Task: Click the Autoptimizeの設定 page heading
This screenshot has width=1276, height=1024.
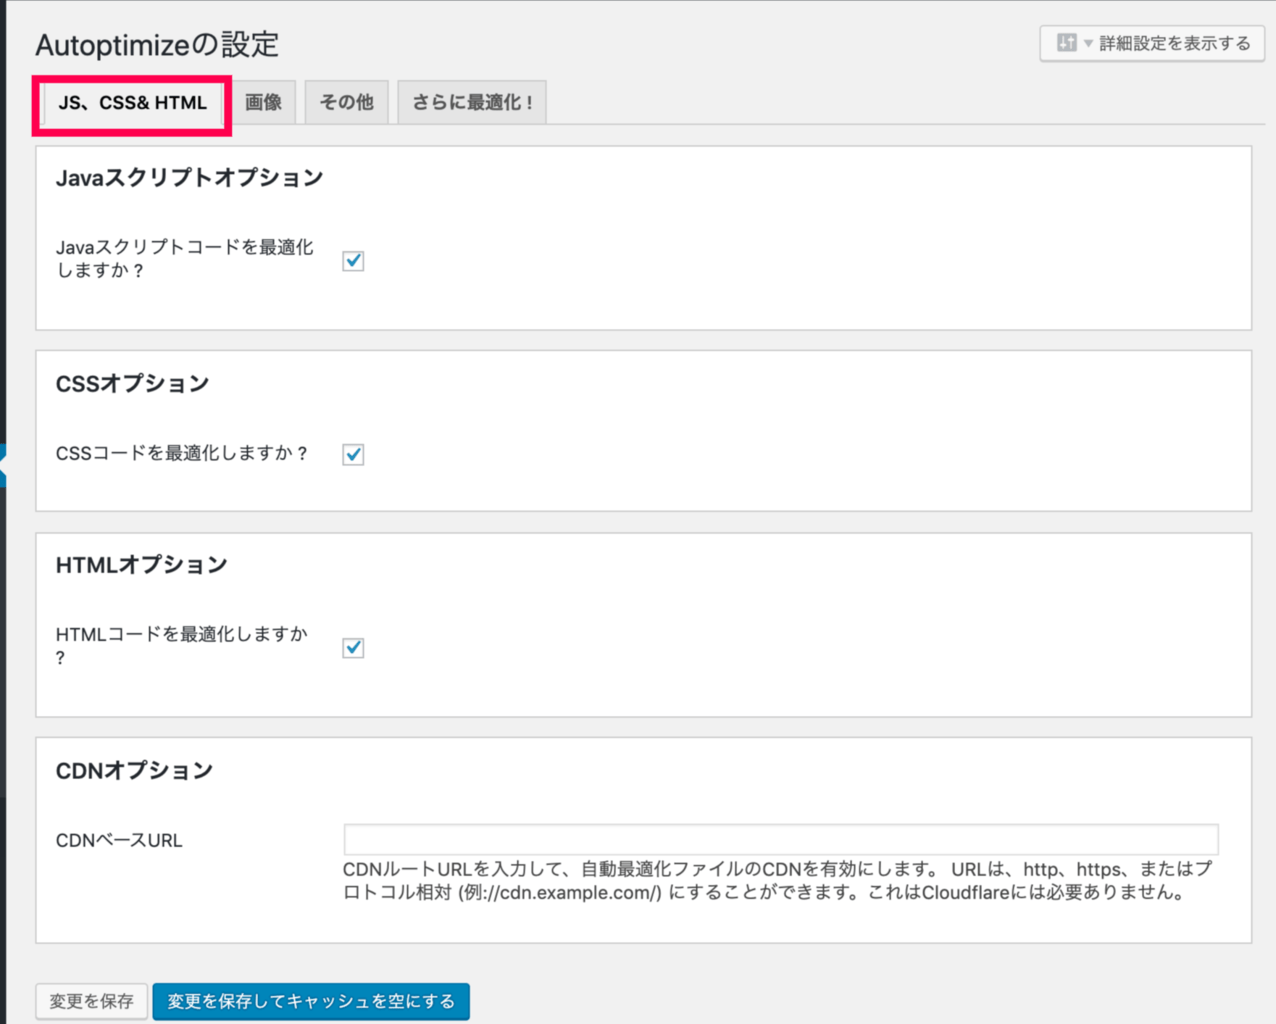Action: 157,45
